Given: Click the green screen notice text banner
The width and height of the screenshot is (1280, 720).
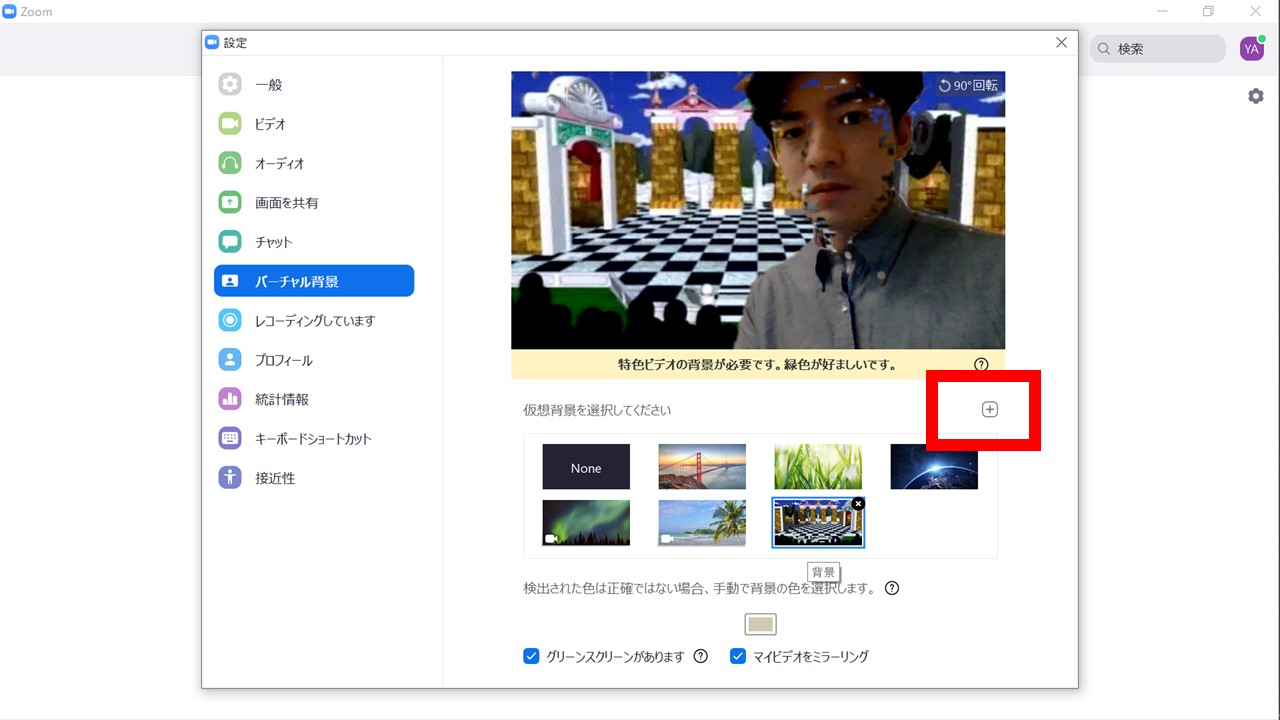Looking at the screenshot, I should 758,365.
